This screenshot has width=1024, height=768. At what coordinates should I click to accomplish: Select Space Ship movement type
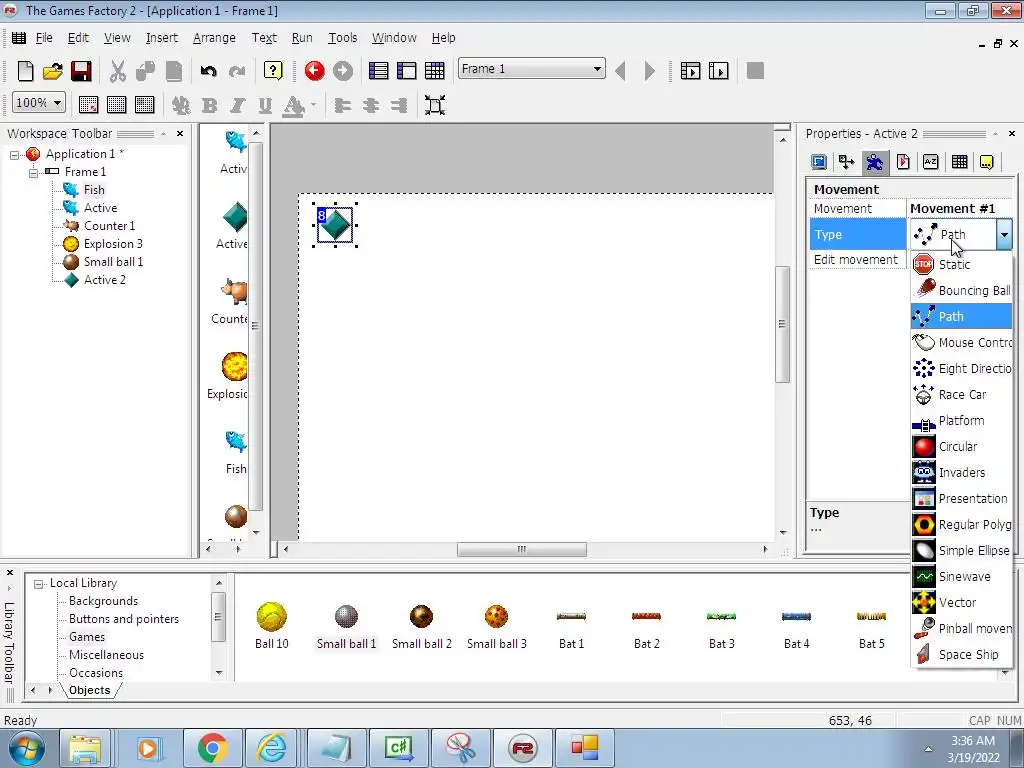pyautogui.click(x=961, y=654)
